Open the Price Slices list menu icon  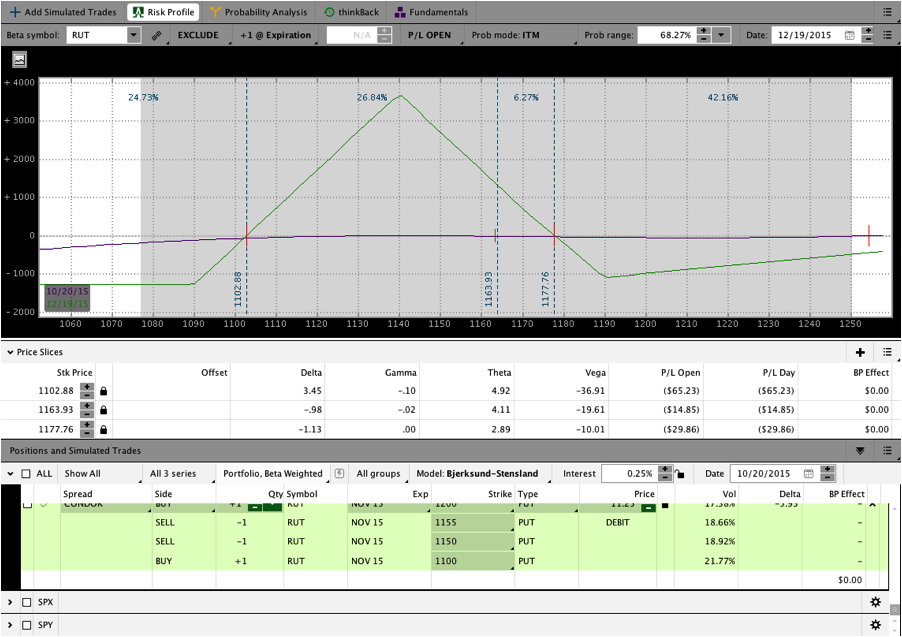pos(887,352)
